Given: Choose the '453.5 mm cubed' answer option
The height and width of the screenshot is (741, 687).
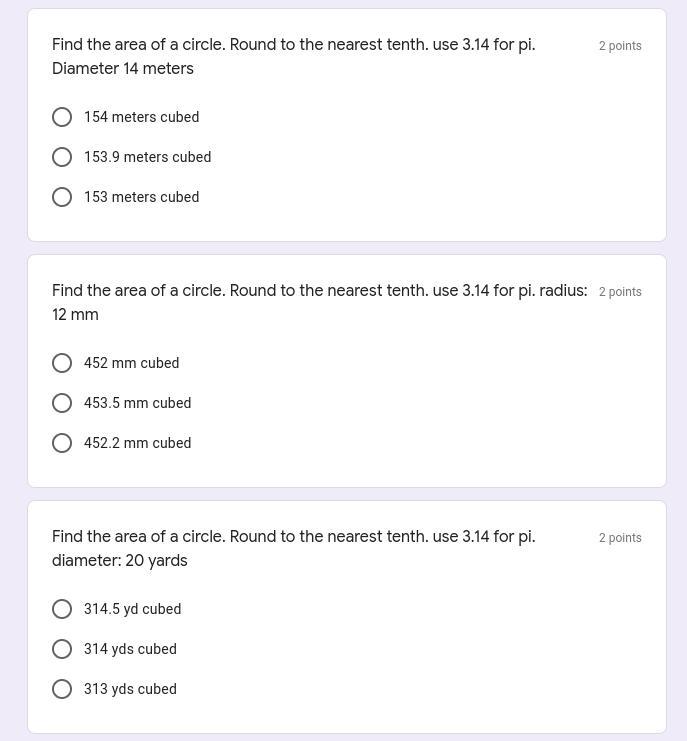Looking at the screenshot, I should point(62,403).
